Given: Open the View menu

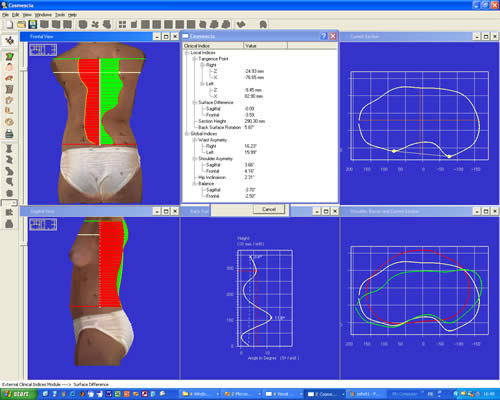Looking at the screenshot, I should point(27,15).
